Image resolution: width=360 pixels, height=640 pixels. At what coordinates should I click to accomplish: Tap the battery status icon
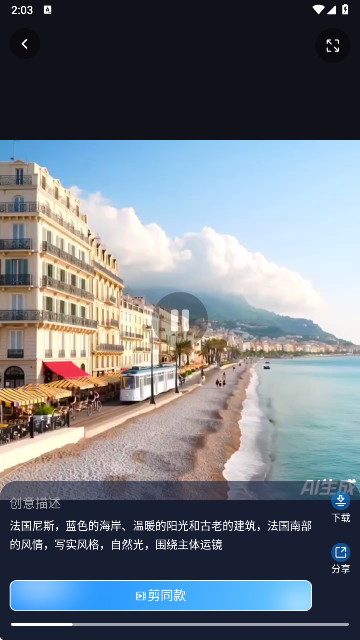click(x=345, y=9)
